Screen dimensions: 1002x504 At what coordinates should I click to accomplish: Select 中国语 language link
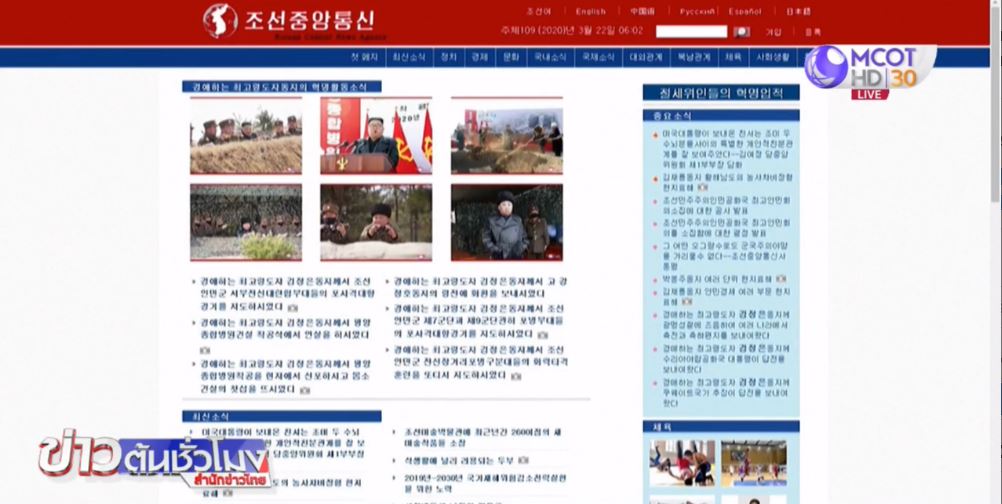point(642,12)
